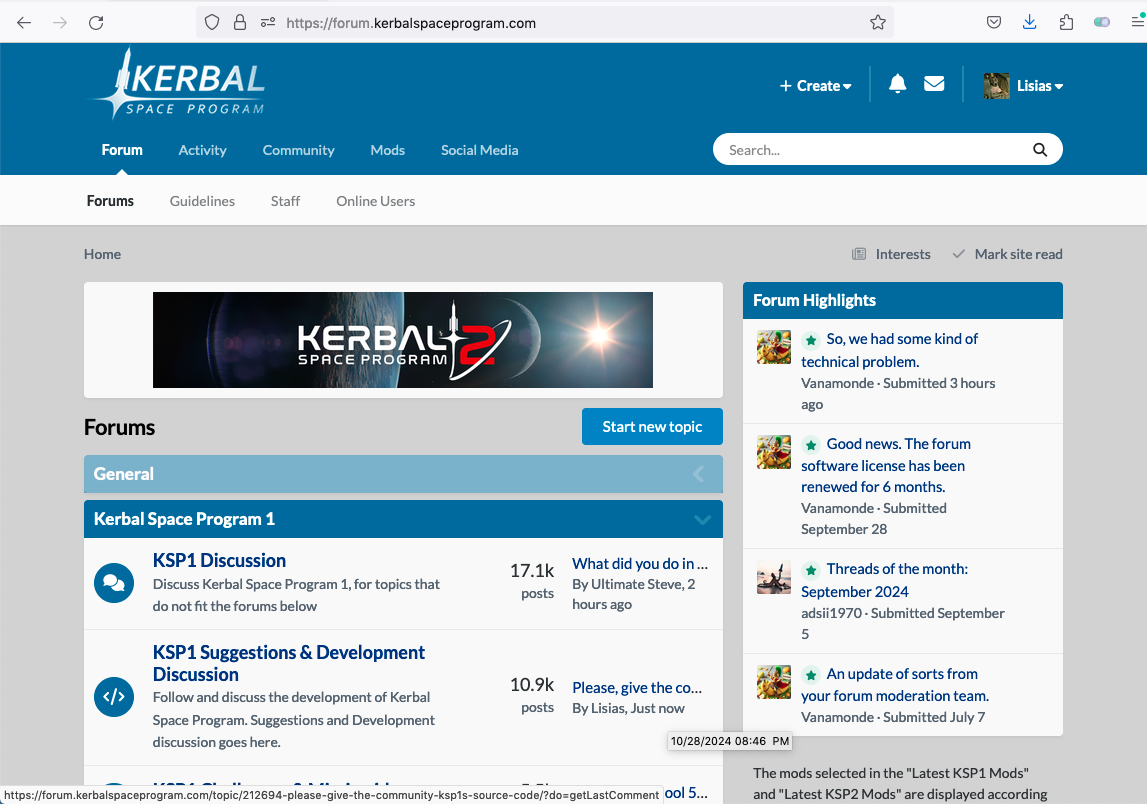Click Mark site read
The width and height of the screenshot is (1147, 804).
click(x=1018, y=254)
